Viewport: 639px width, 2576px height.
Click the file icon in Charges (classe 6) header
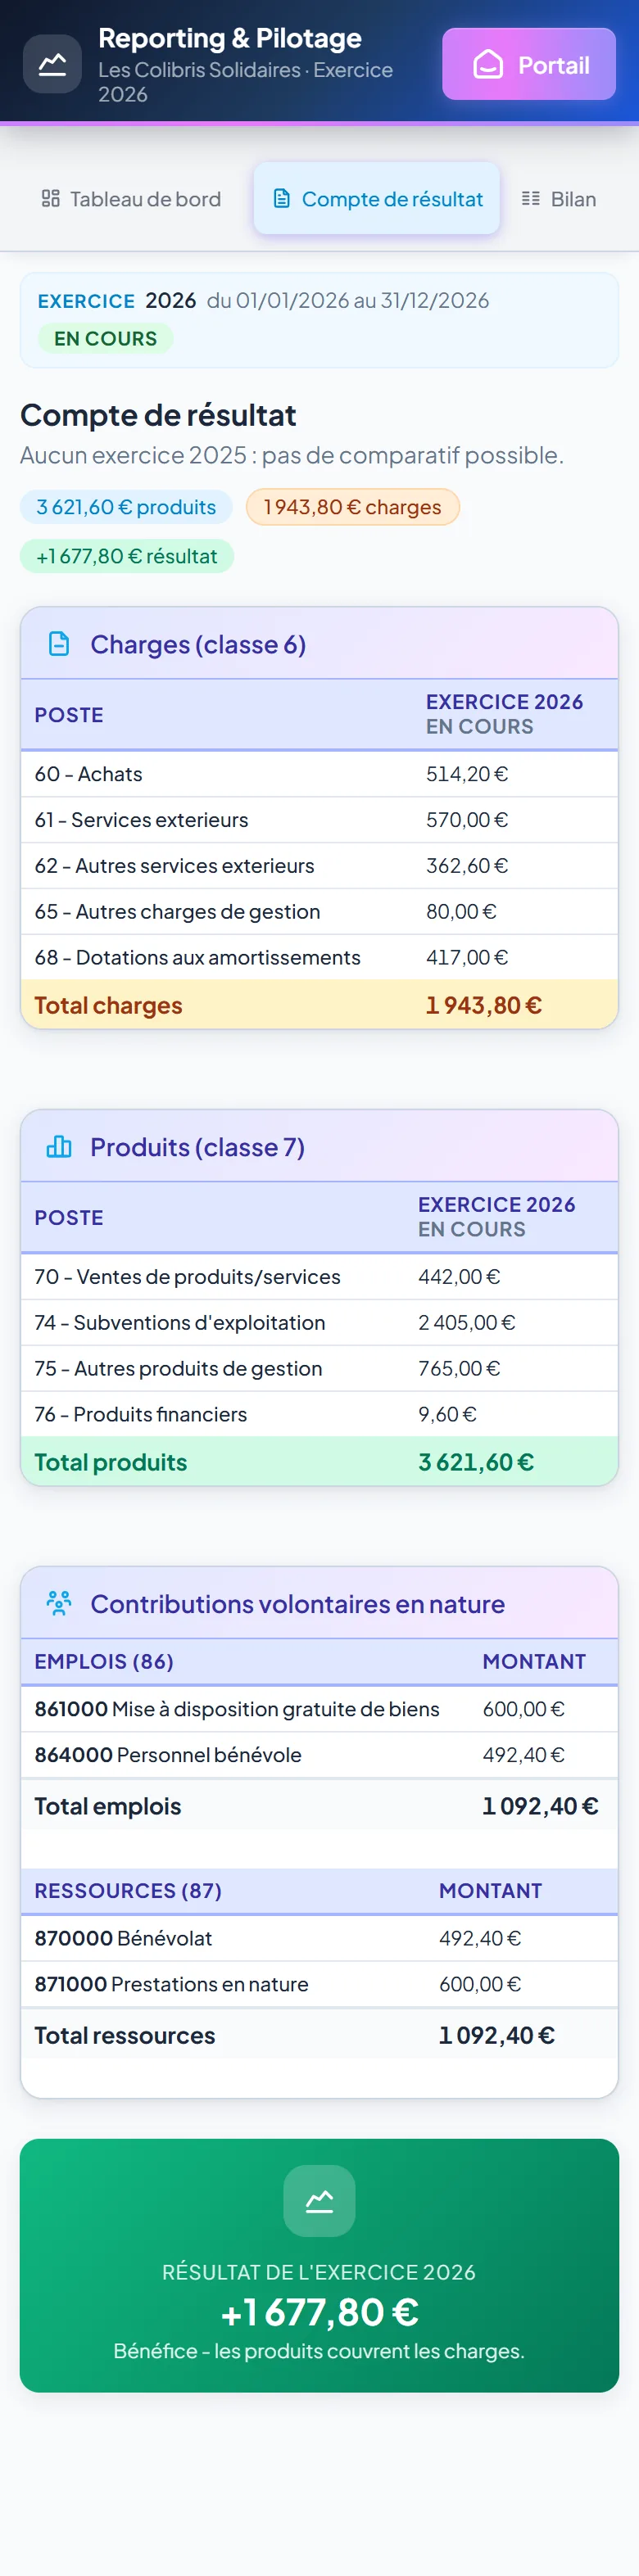(x=59, y=644)
